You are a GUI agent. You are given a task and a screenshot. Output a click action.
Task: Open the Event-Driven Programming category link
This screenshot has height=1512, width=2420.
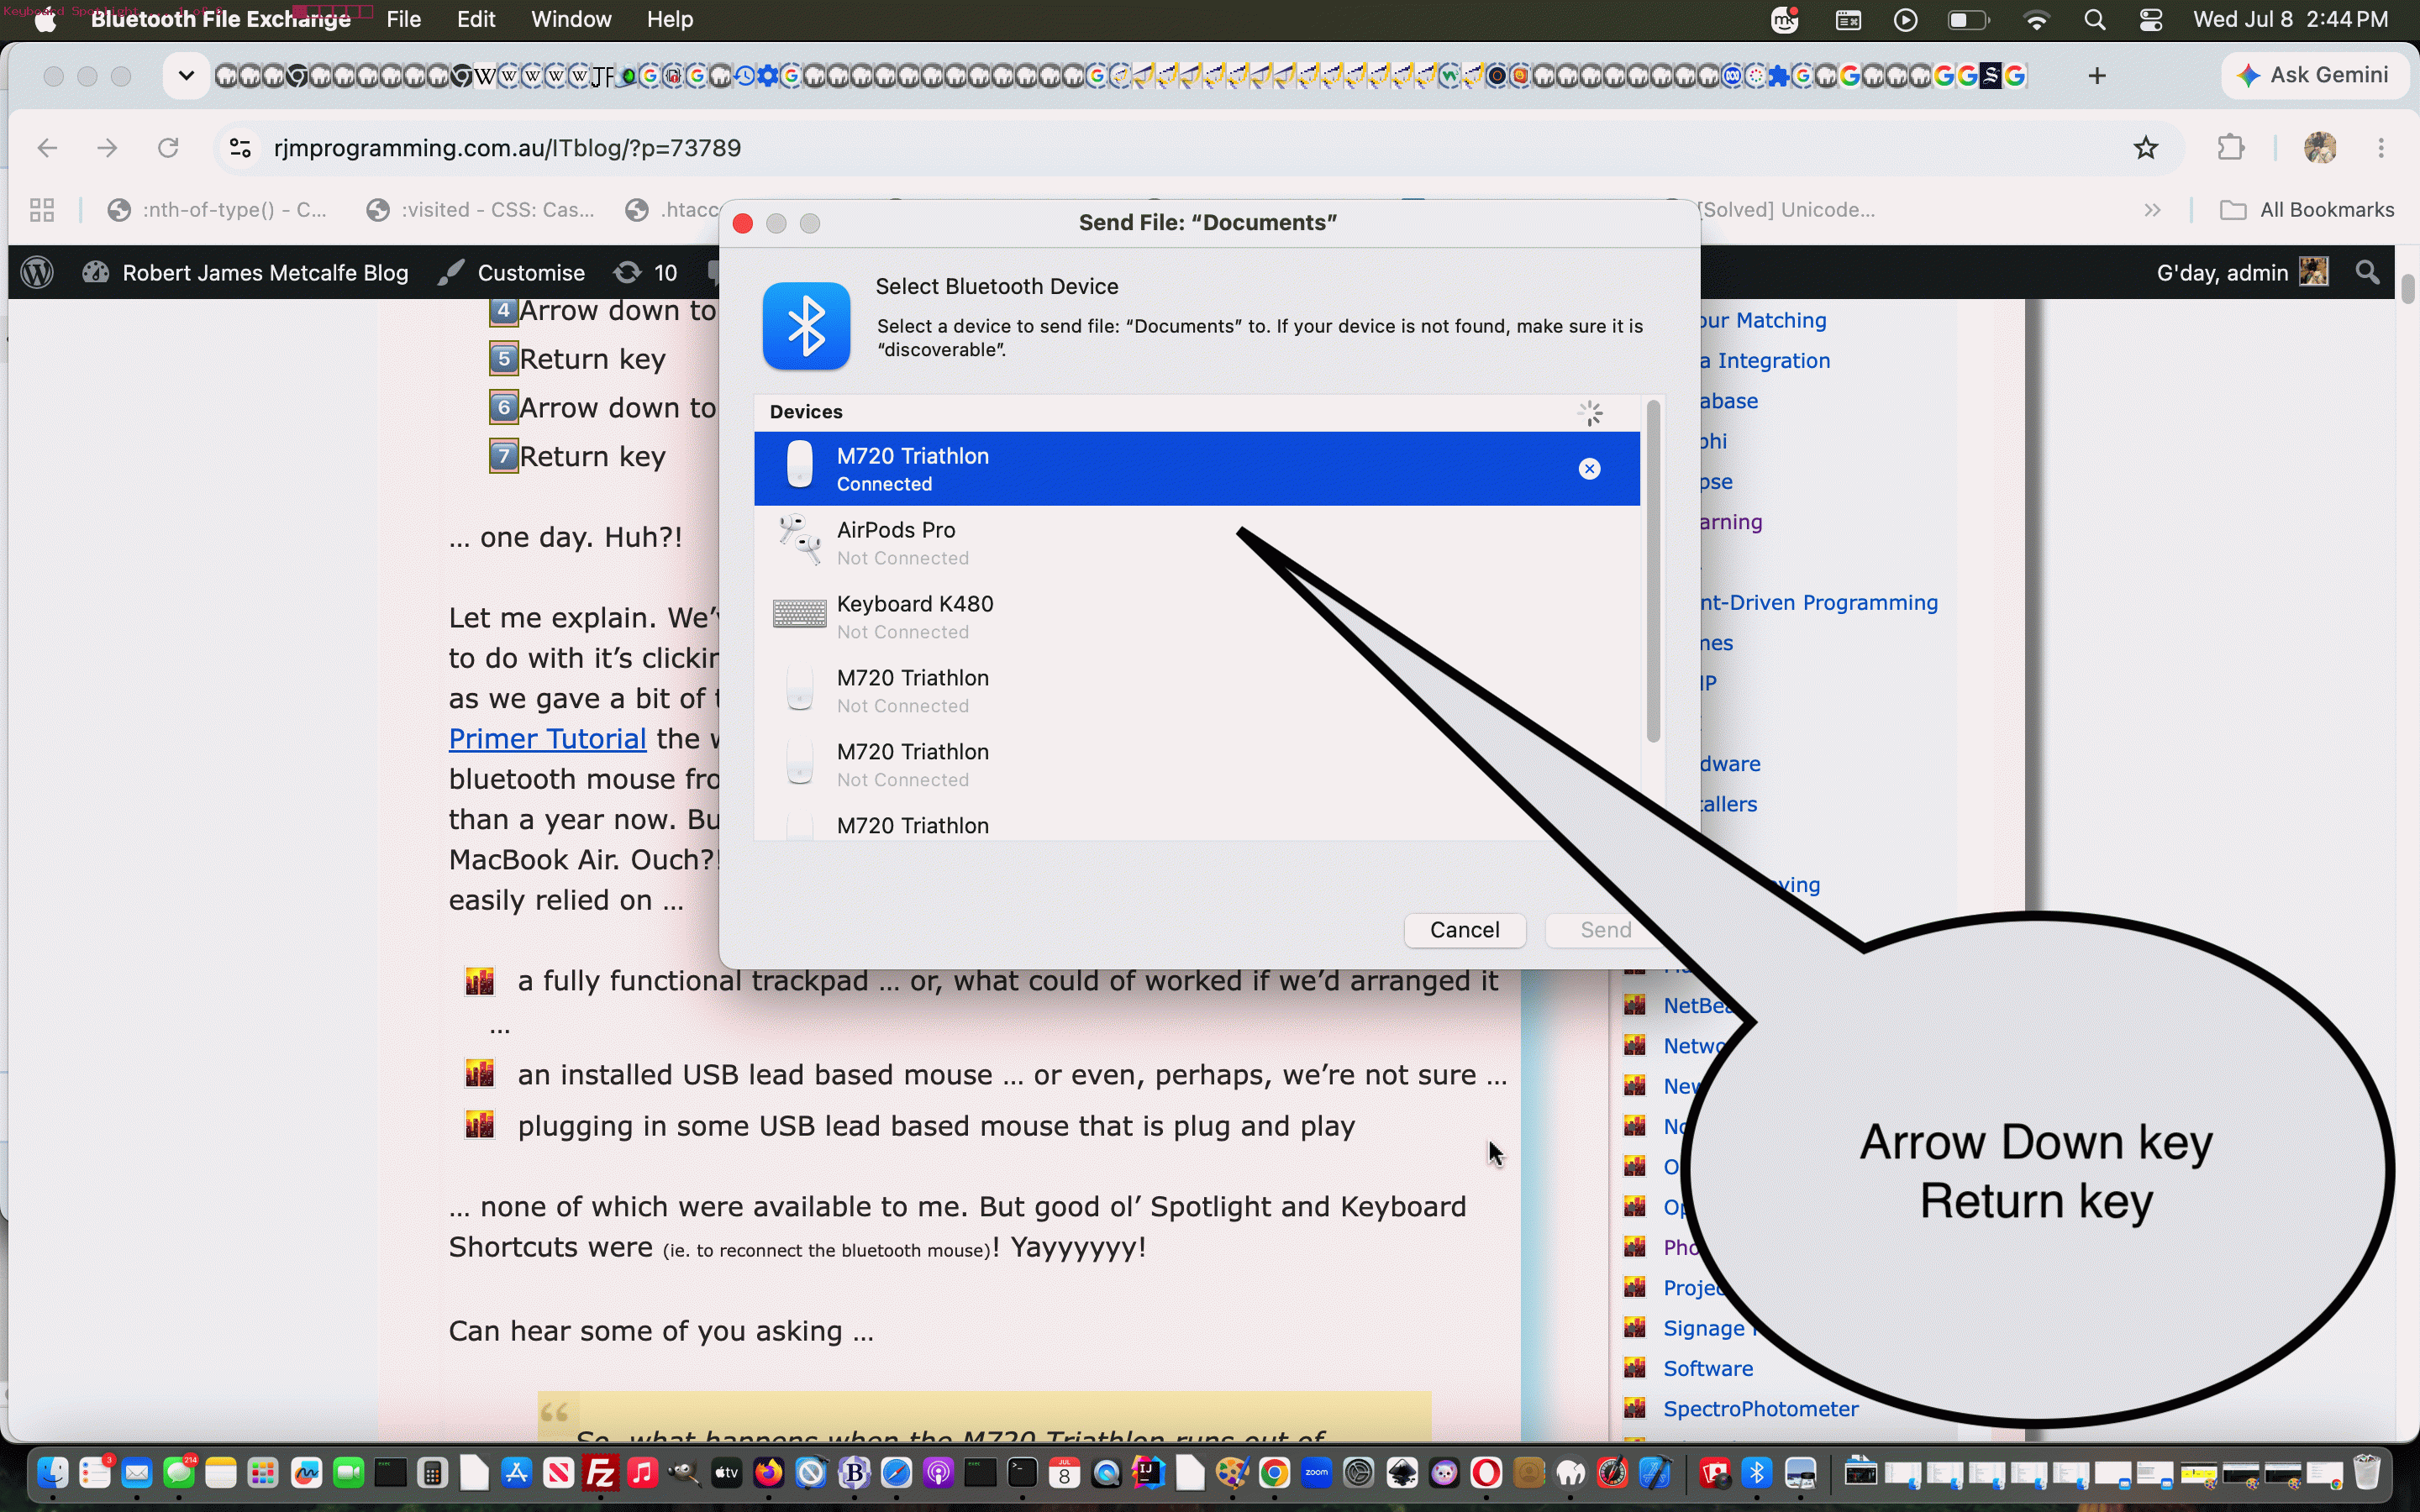[1819, 603]
